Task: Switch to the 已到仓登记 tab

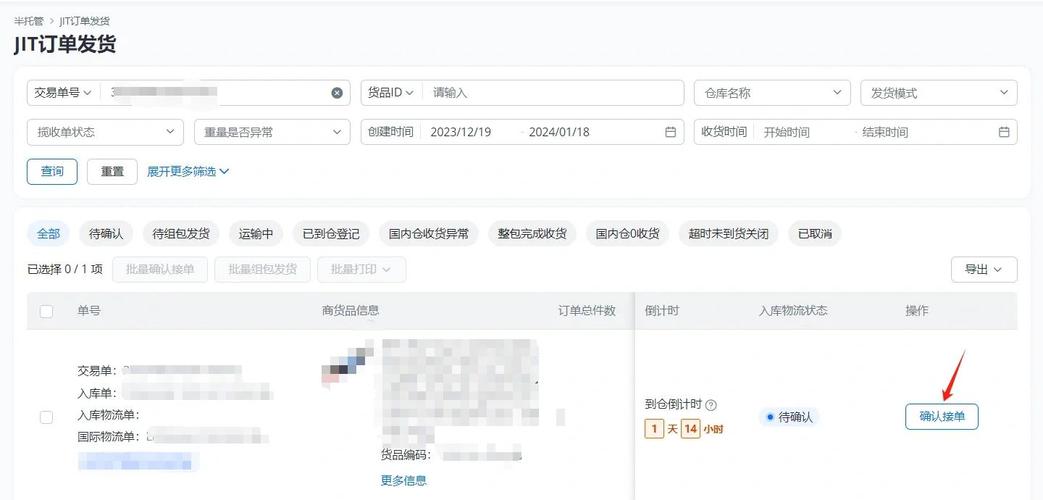Action: (x=331, y=234)
